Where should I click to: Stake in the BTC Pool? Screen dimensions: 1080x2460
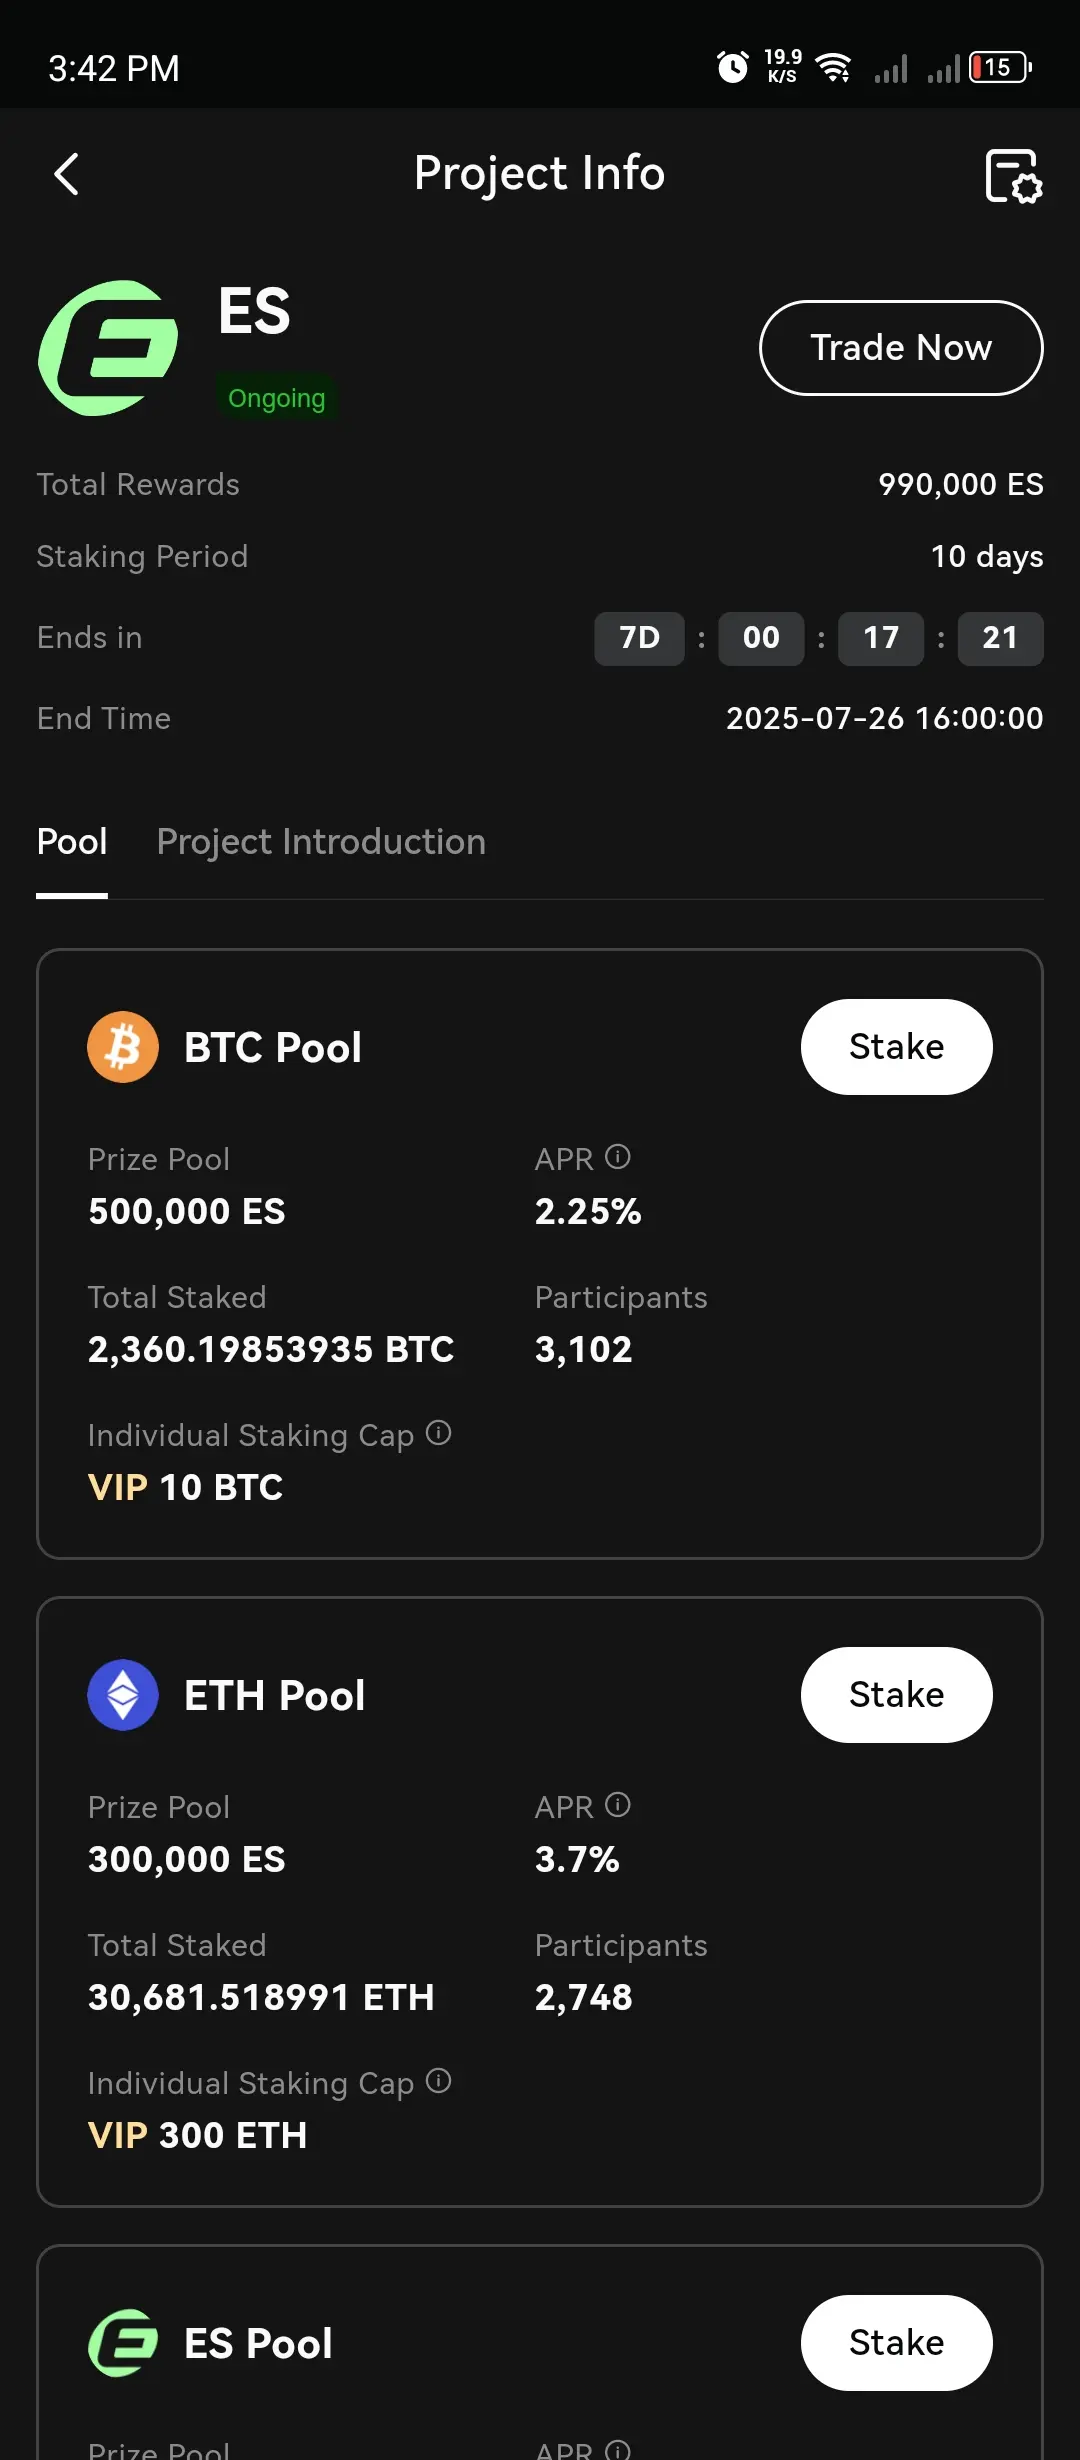[x=896, y=1047]
